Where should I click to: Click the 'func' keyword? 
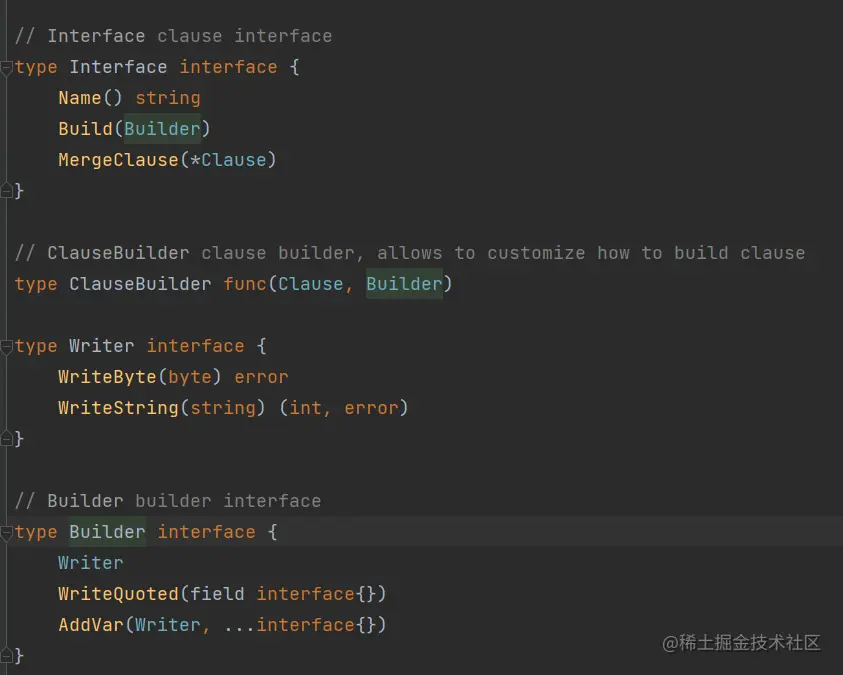[x=245, y=284]
